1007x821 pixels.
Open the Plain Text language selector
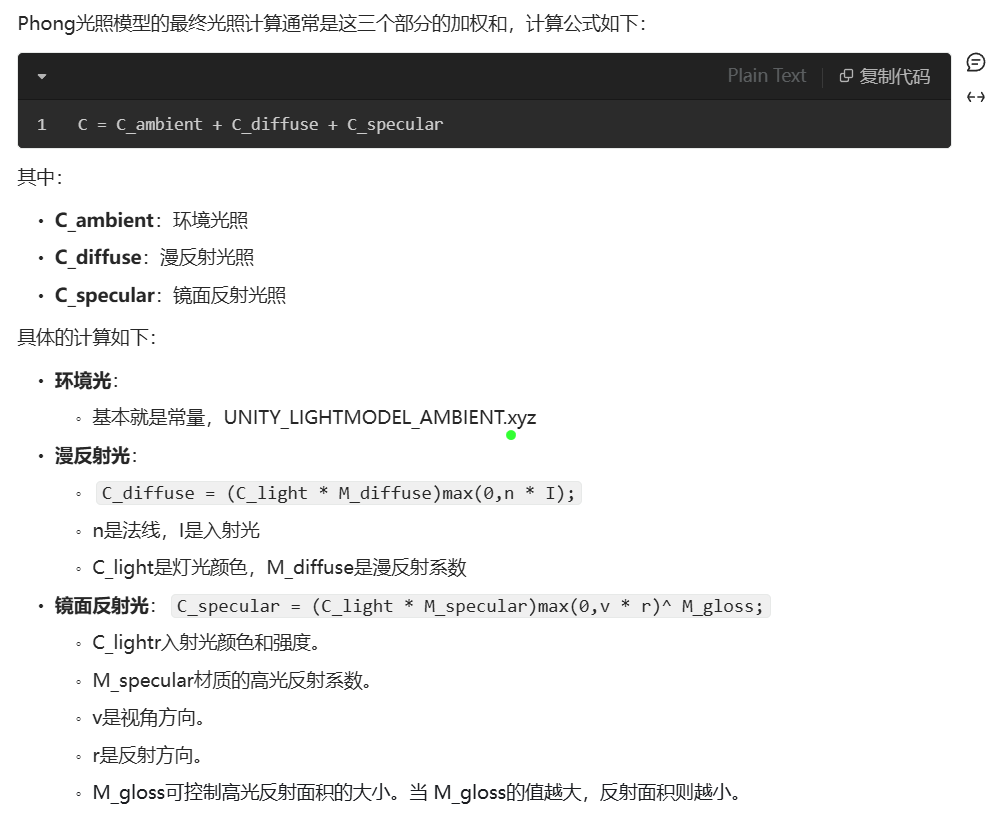766,76
